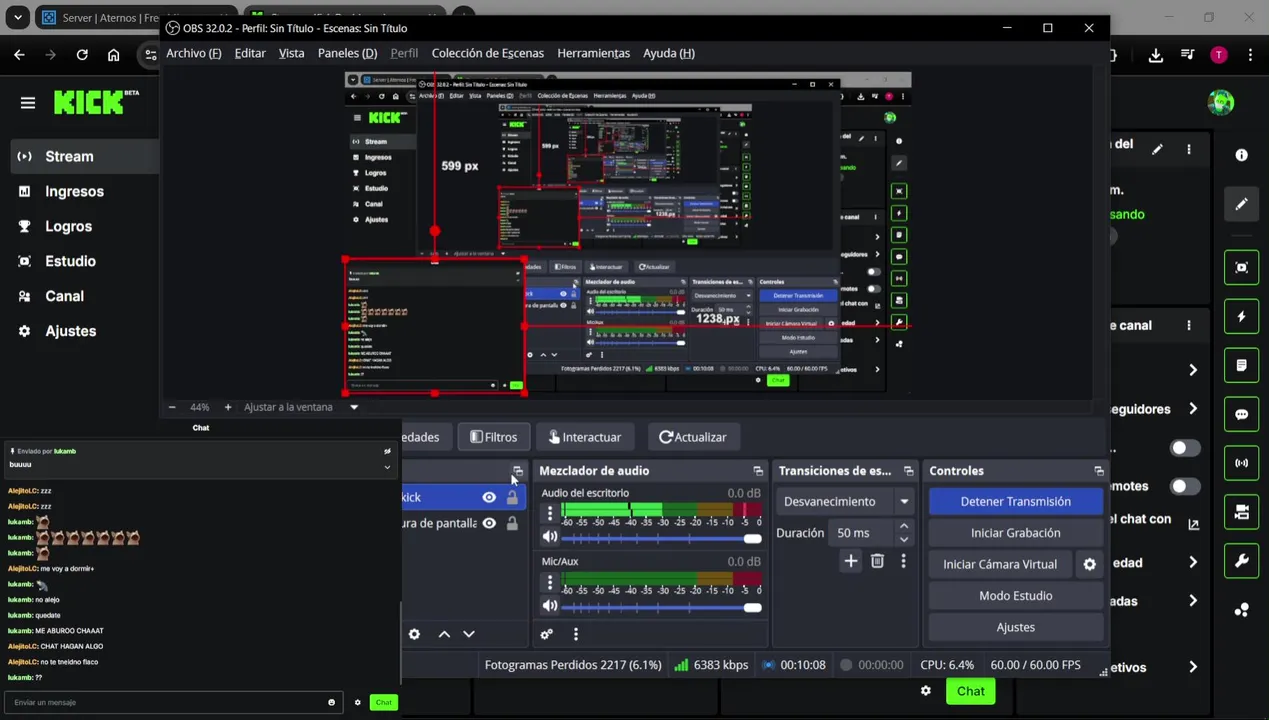The width and height of the screenshot is (1269, 720).
Task: Reload the browser page
Action: (x=82, y=55)
